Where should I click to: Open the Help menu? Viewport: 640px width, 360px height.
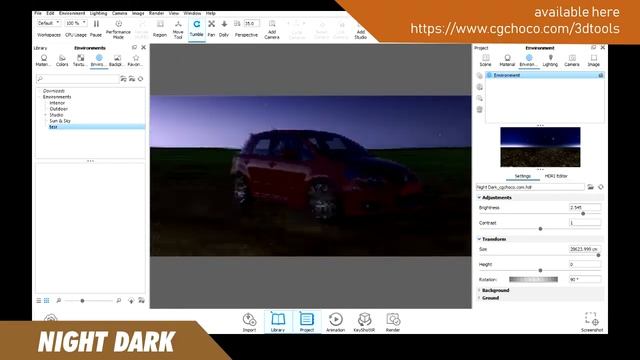click(x=211, y=13)
